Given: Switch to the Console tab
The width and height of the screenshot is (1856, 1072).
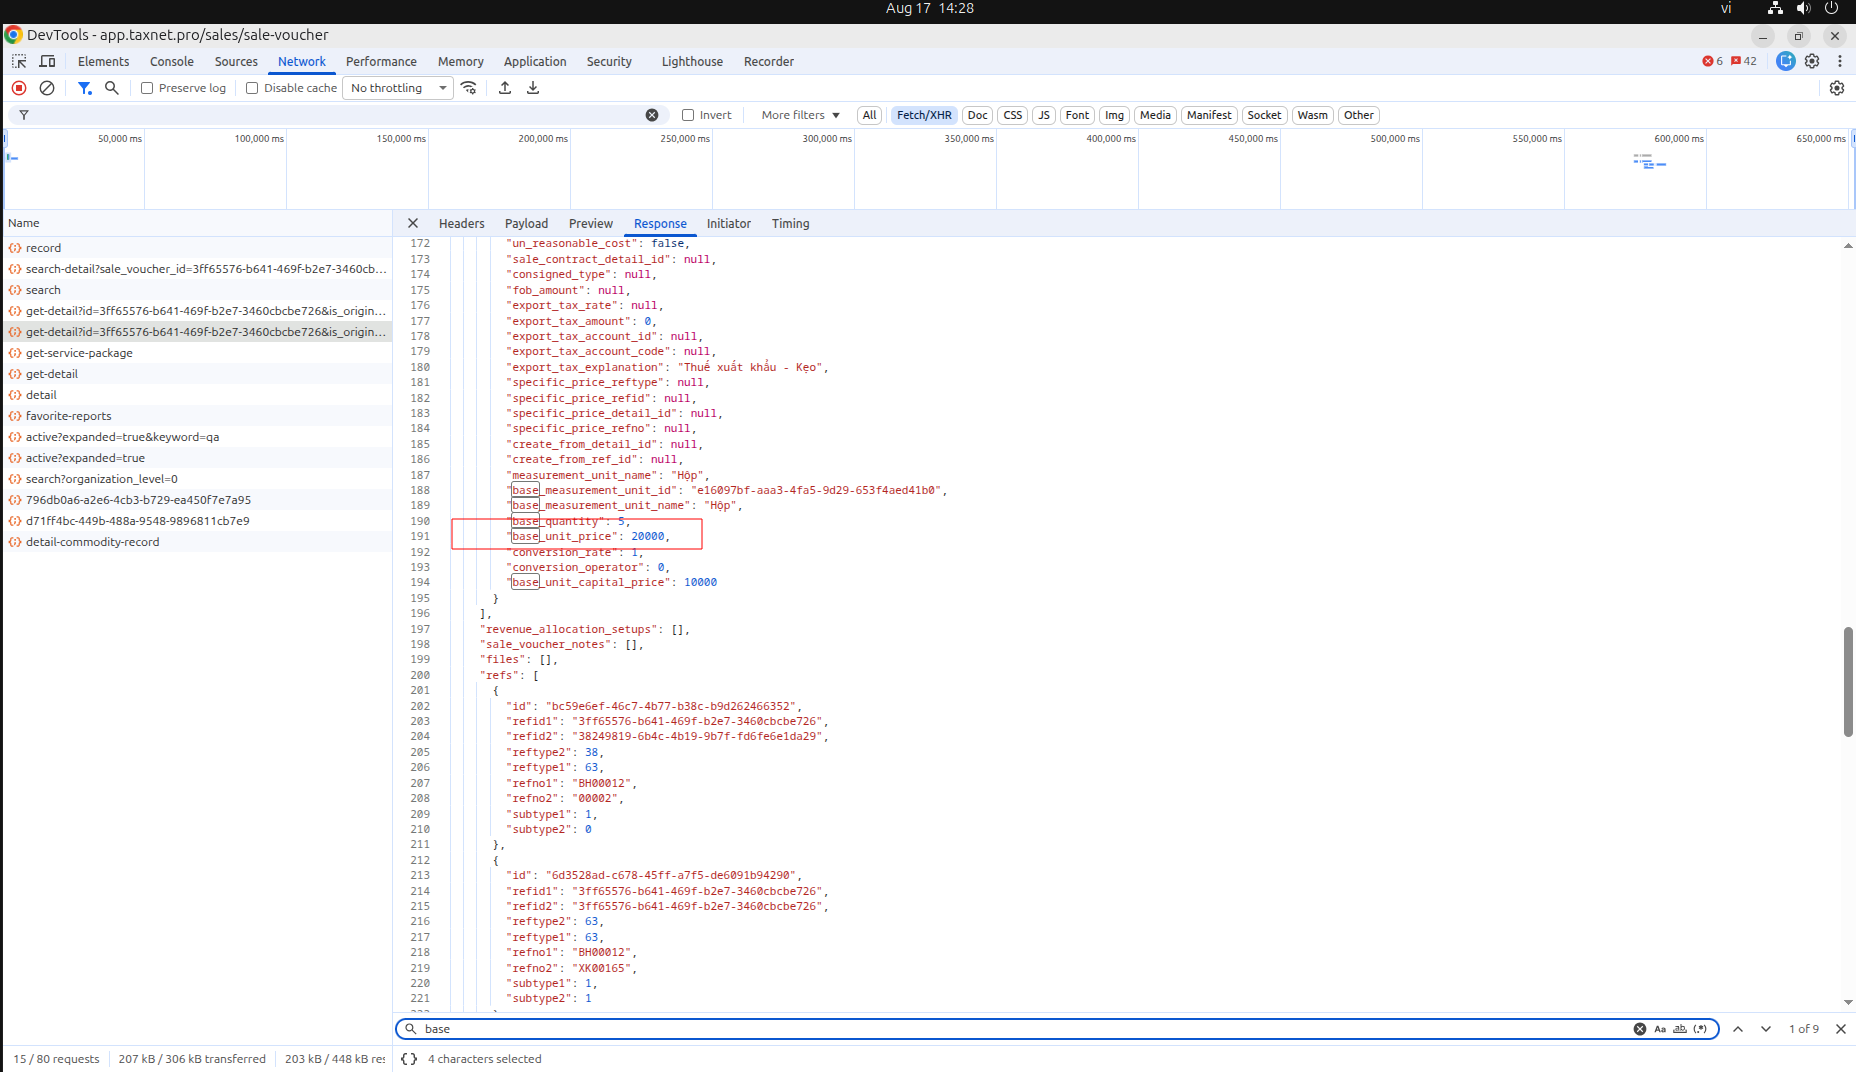Looking at the screenshot, I should pyautogui.click(x=172, y=61).
